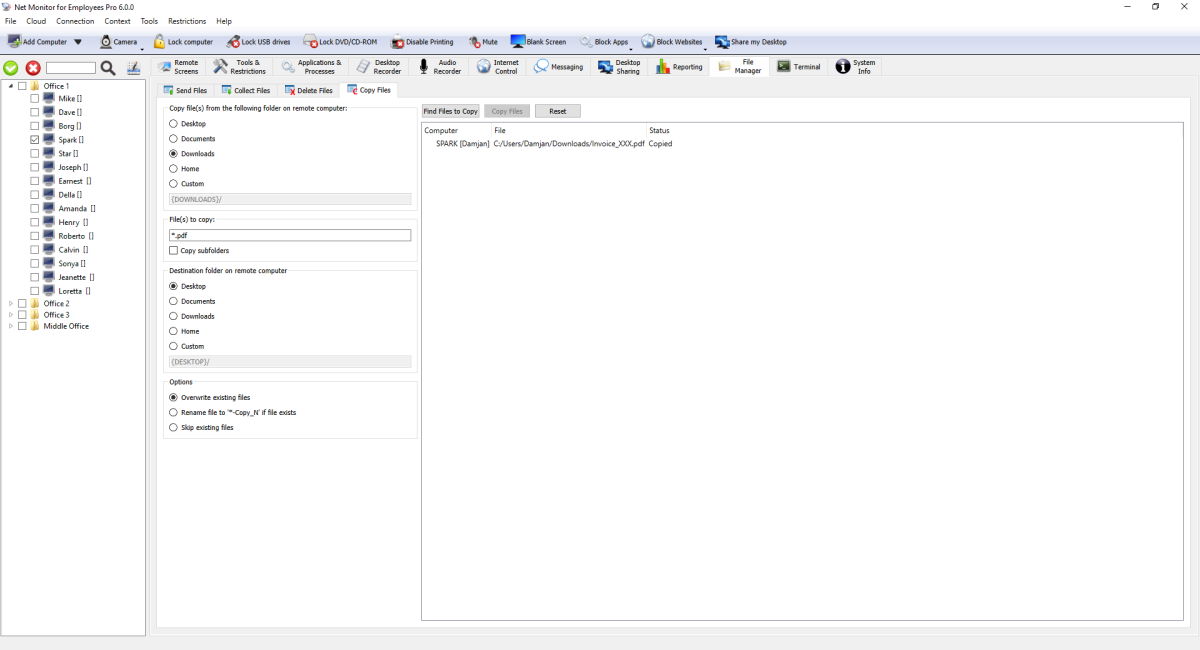This screenshot has width=1200, height=650.
Task: Expand the Office 2 group
Action: pyautogui.click(x=11, y=303)
